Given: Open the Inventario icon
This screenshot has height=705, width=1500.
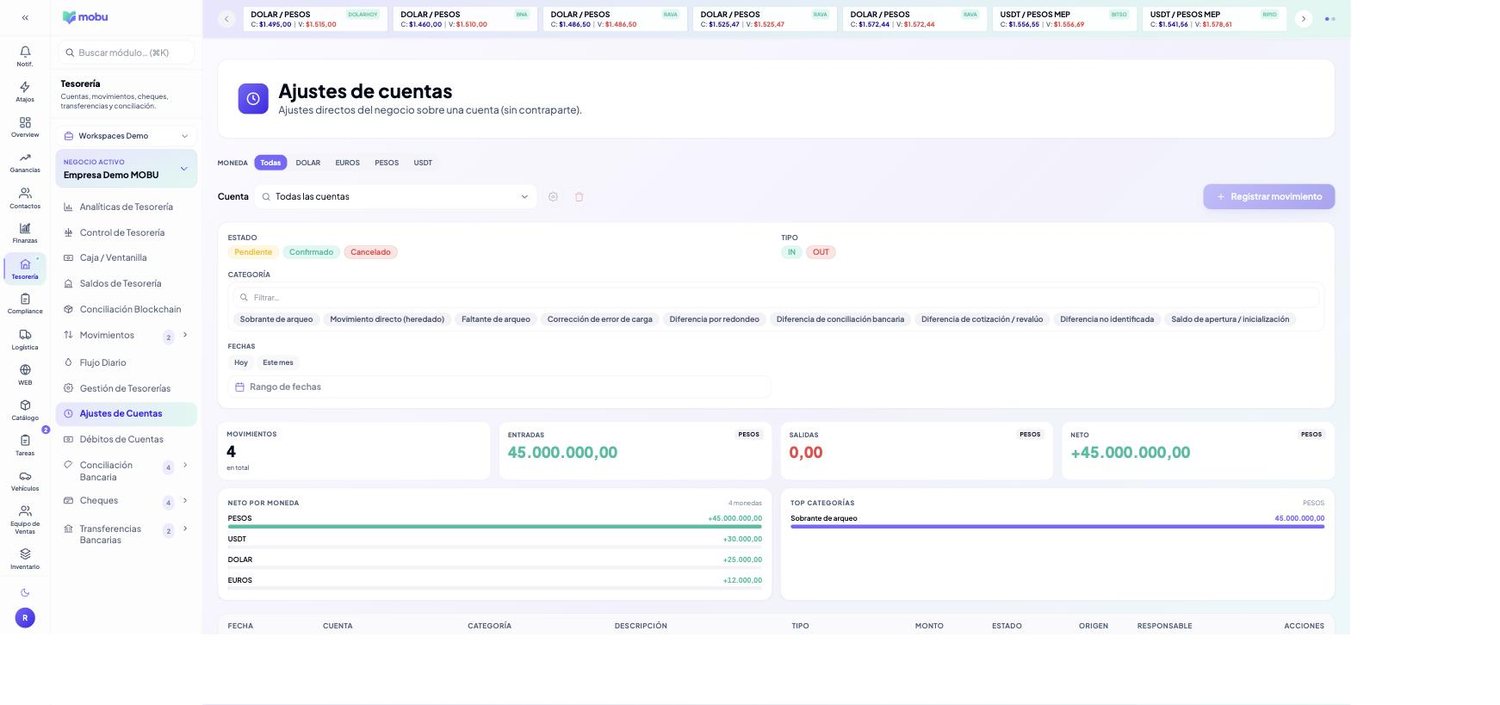Looking at the screenshot, I should point(25,554).
